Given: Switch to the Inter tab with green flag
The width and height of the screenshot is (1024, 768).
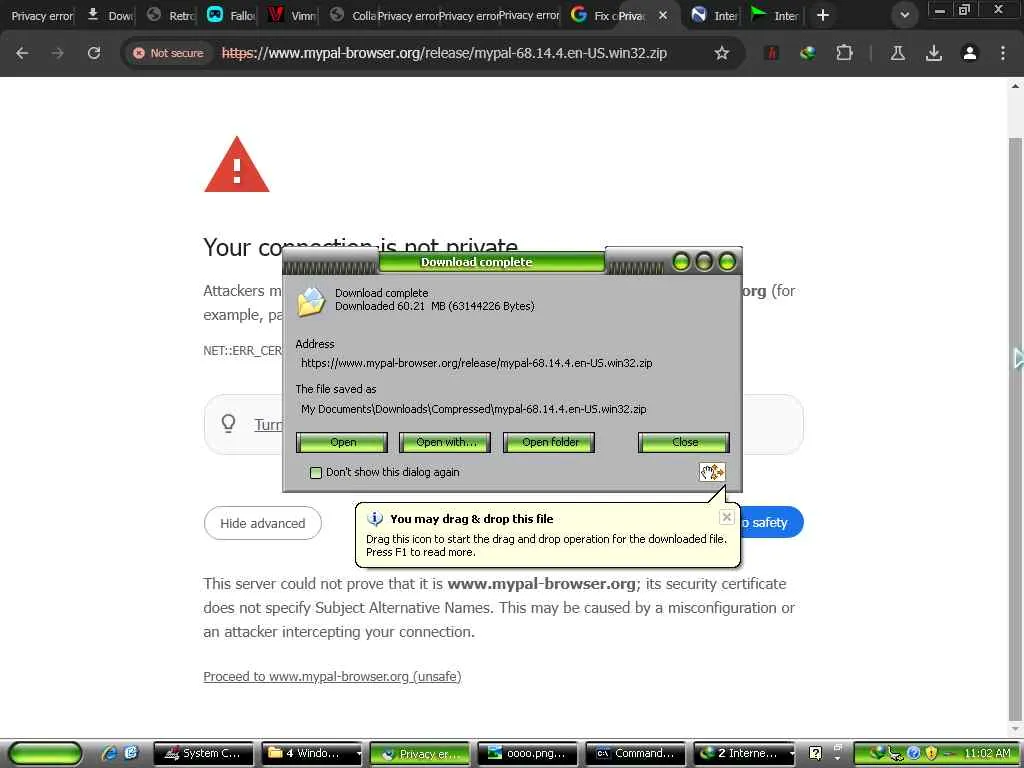Looking at the screenshot, I should (775, 15).
